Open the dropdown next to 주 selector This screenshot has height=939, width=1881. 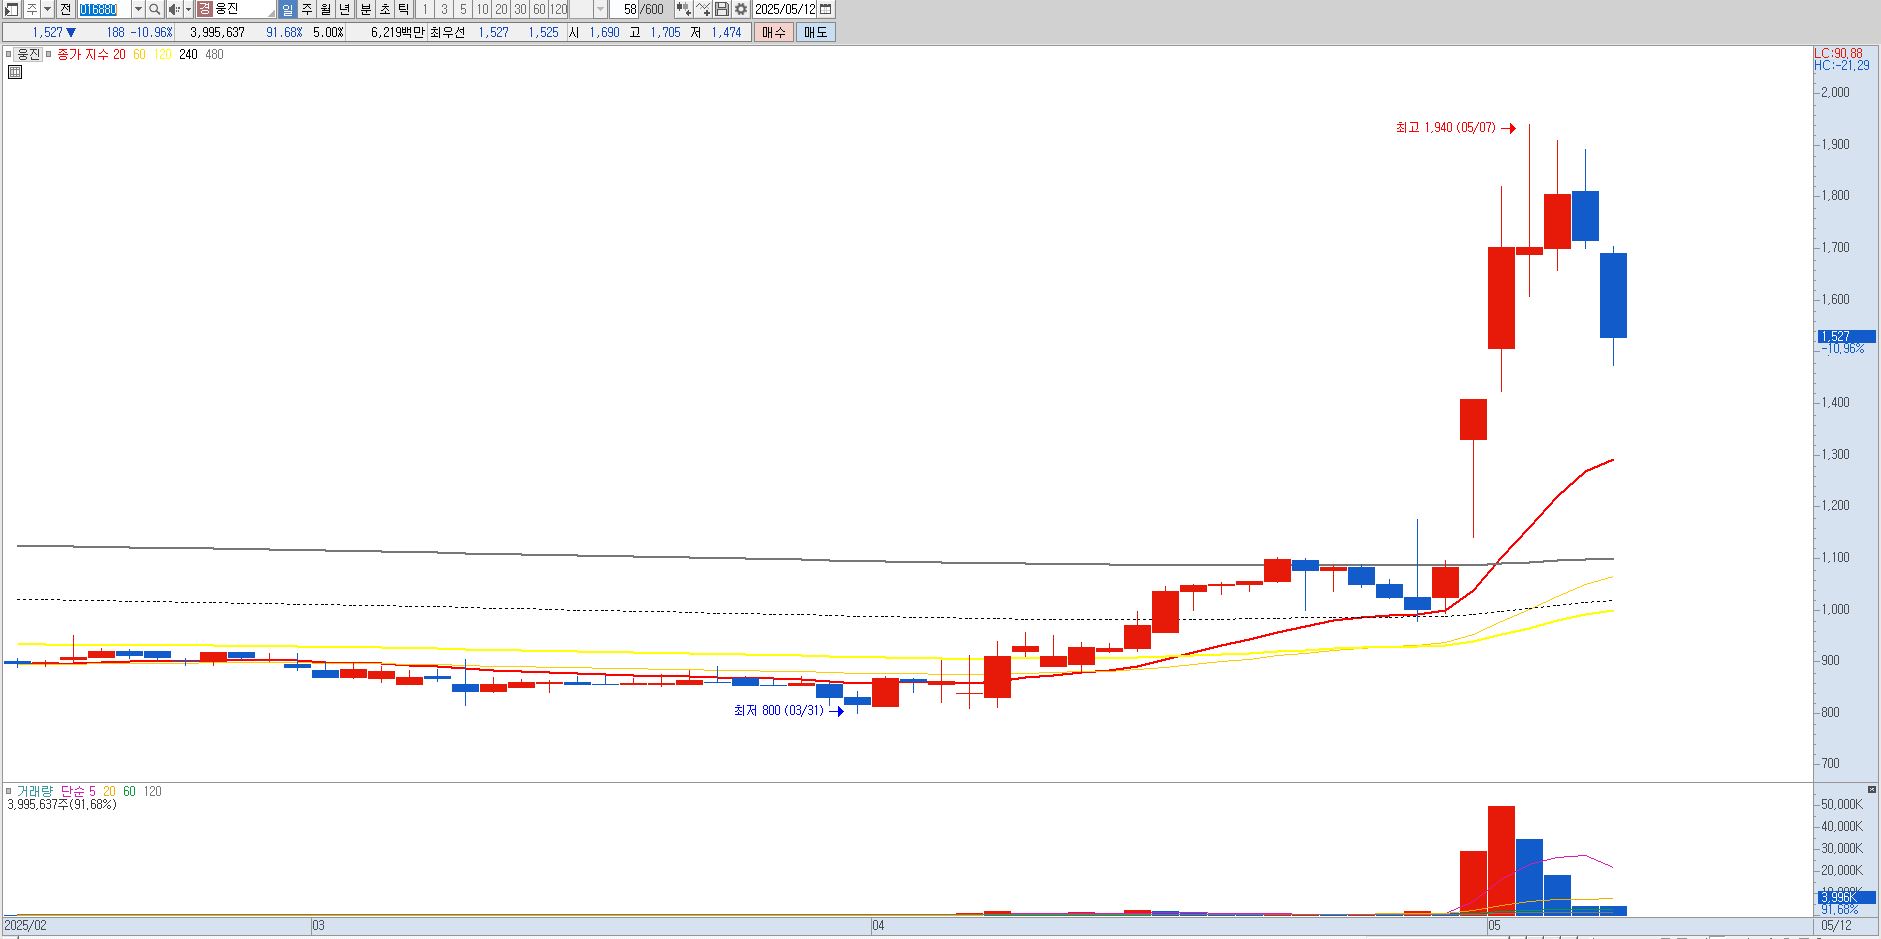pos(47,9)
